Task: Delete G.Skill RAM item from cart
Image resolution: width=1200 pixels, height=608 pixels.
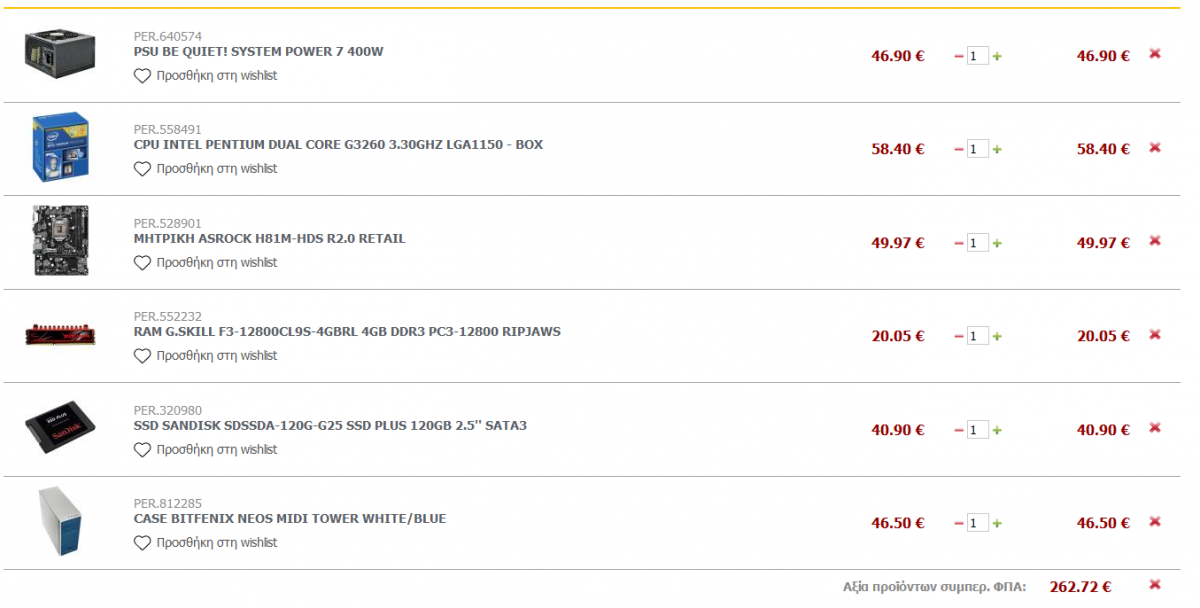Action: pyautogui.click(x=1155, y=335)
